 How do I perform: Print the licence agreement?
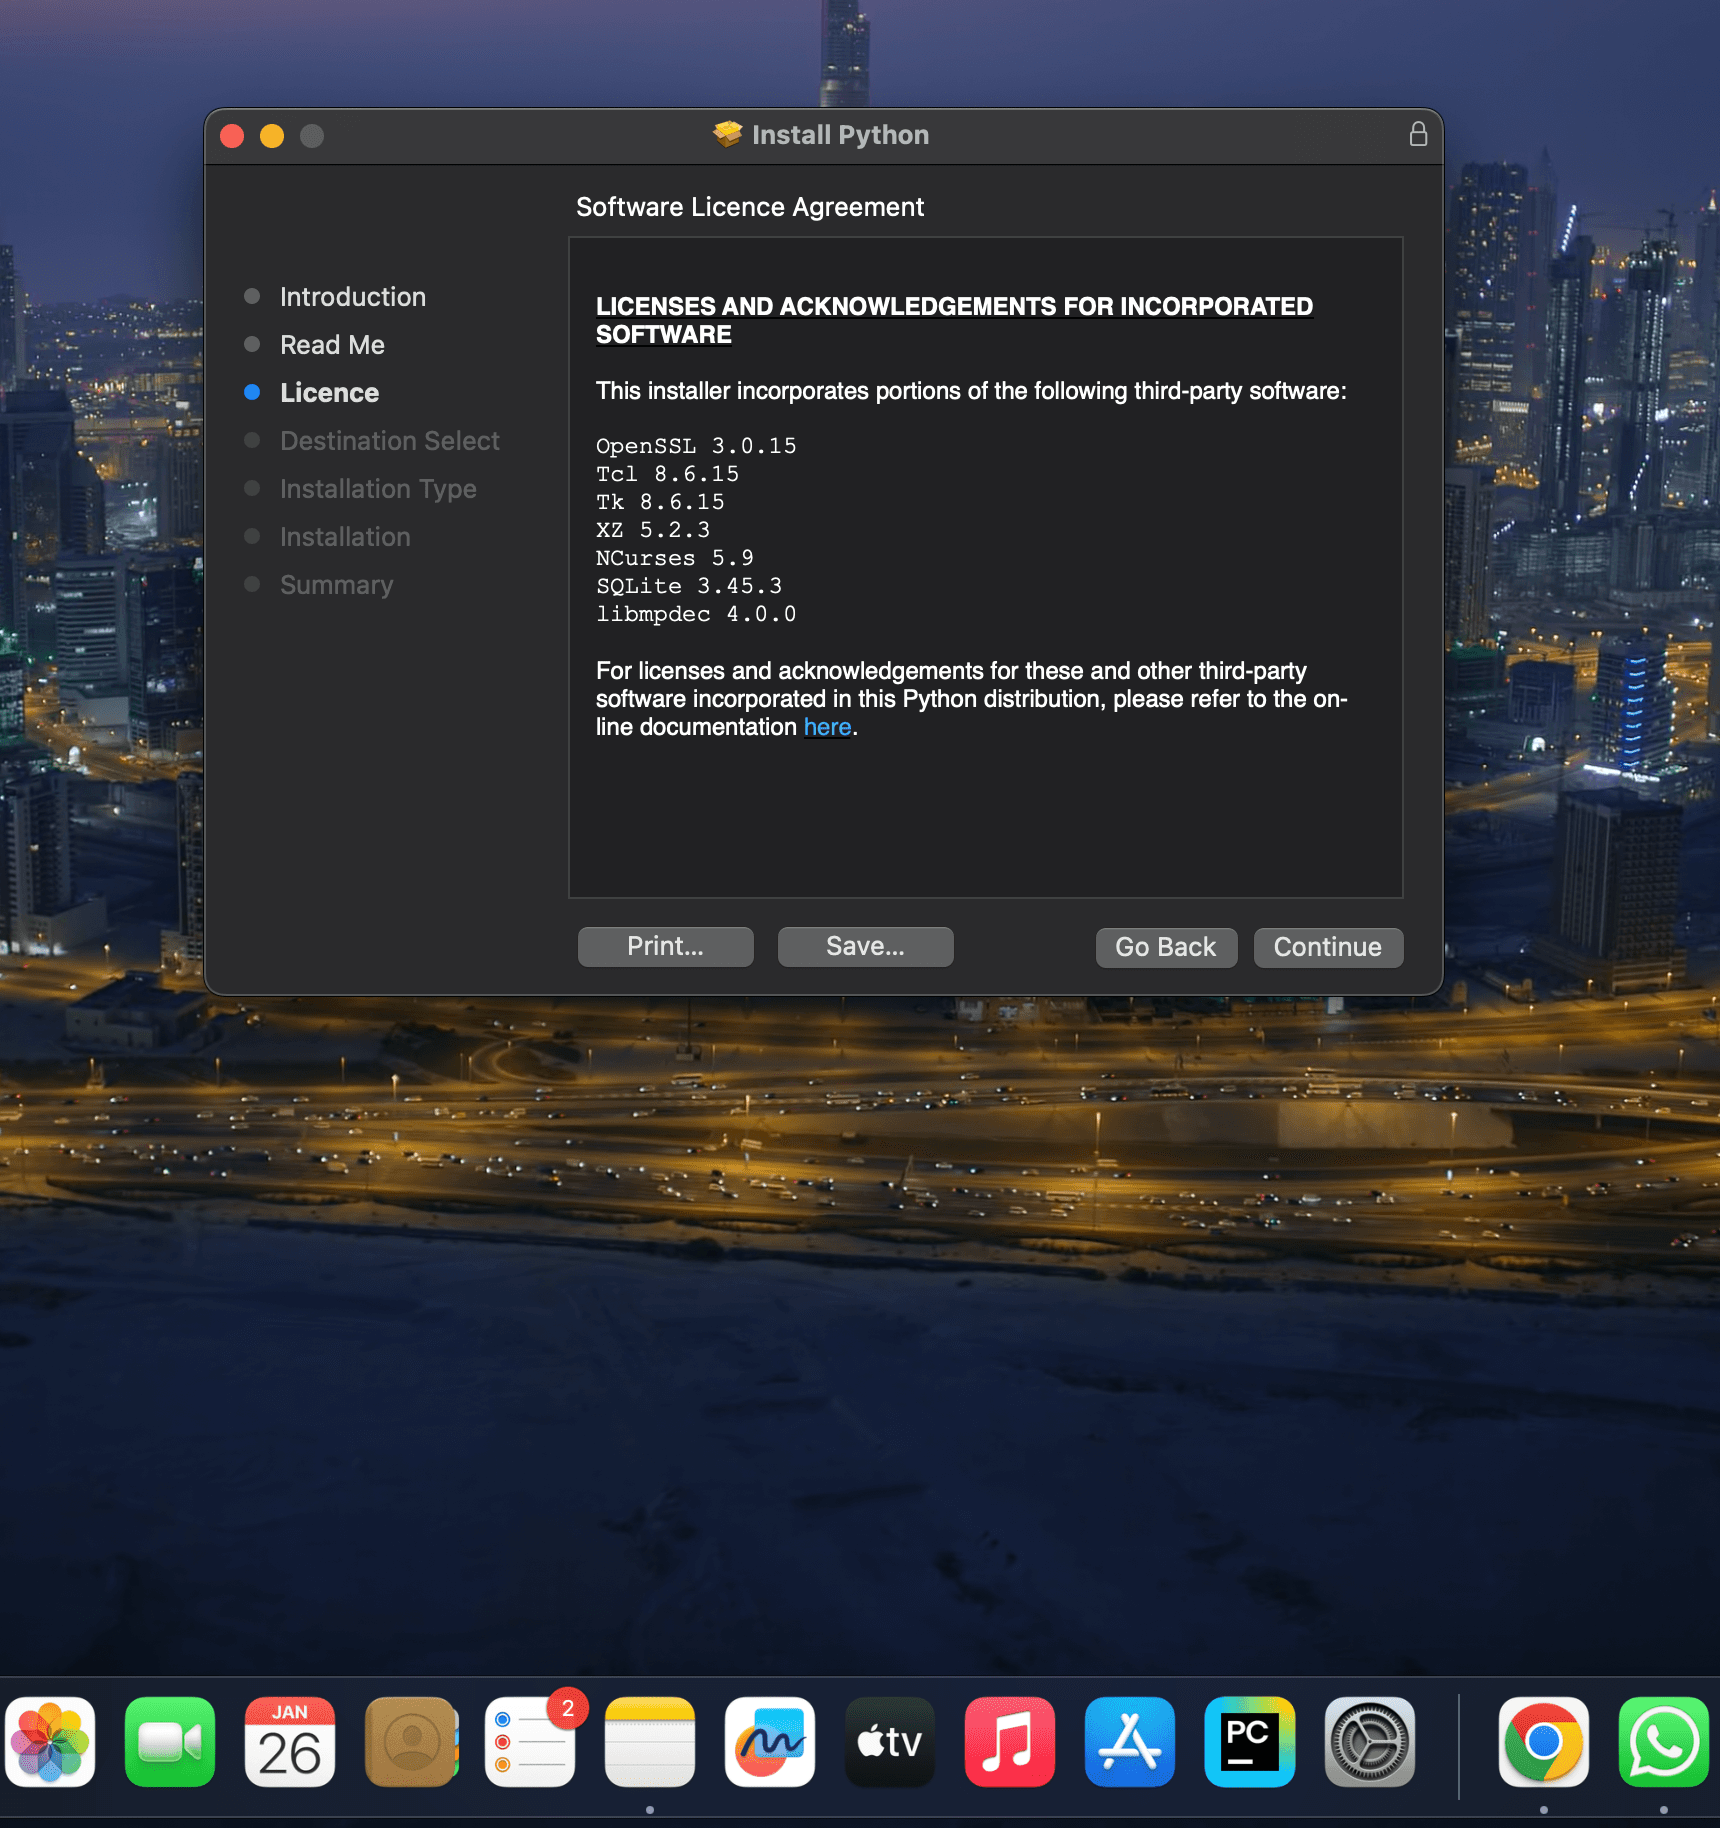coord(665,946)
